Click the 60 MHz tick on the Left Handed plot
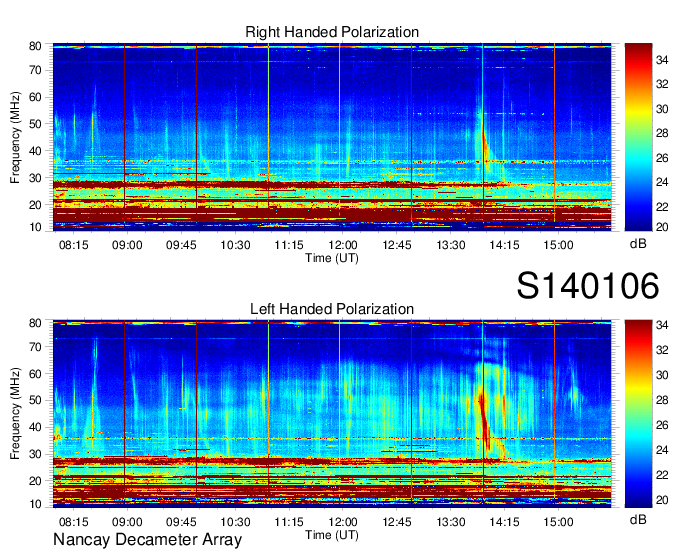Screen dimensions: 680x552 (35, 374)
